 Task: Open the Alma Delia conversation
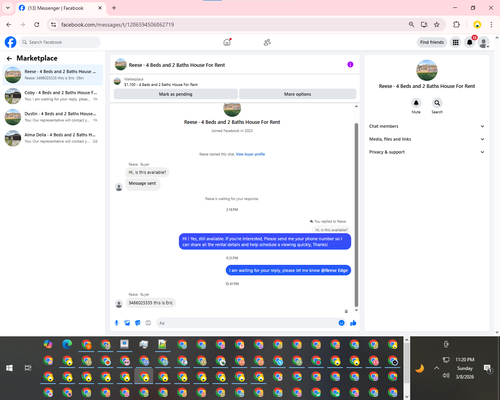point(53,138)
